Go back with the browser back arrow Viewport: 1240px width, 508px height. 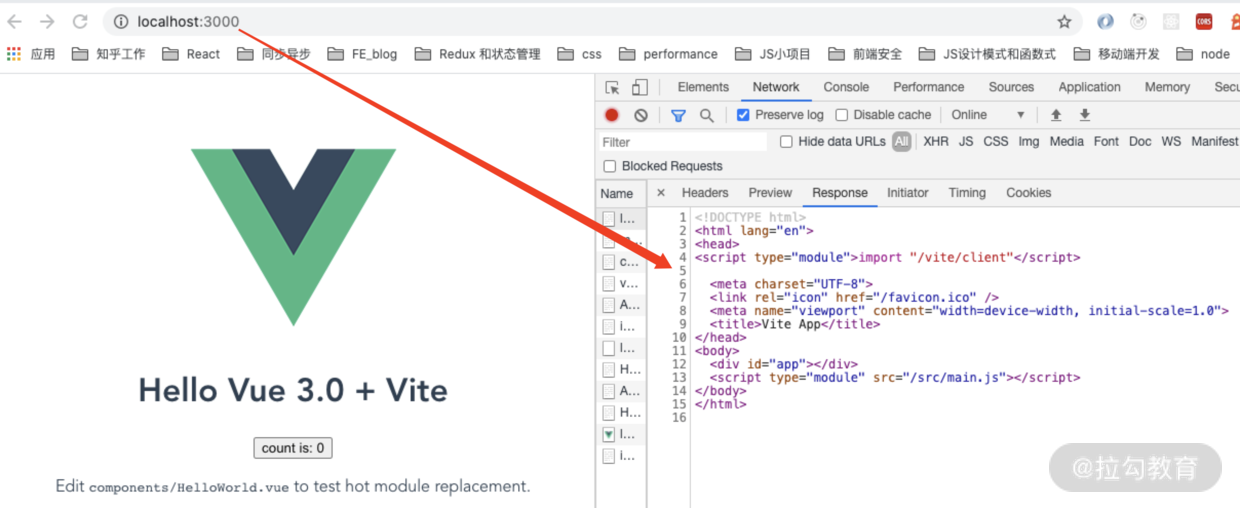15,21
